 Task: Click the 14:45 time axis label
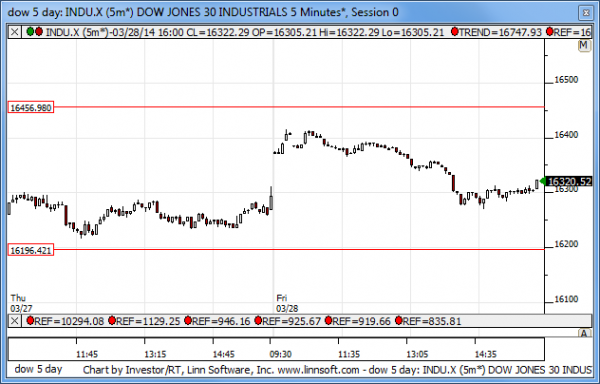pos(223,354)
